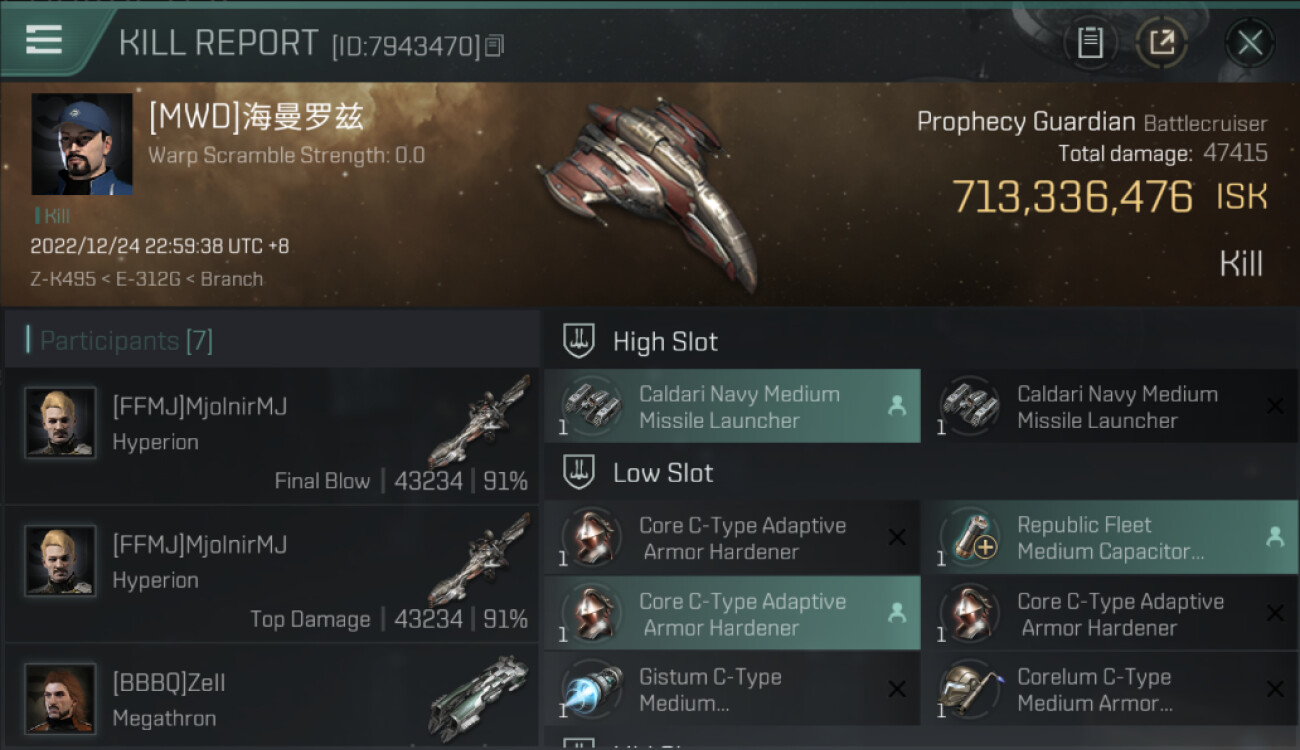Copy the kill report ID using copy icon
Image resolution: width=1300 pixels, height=750 pixels.
click(x=495, y=46)
